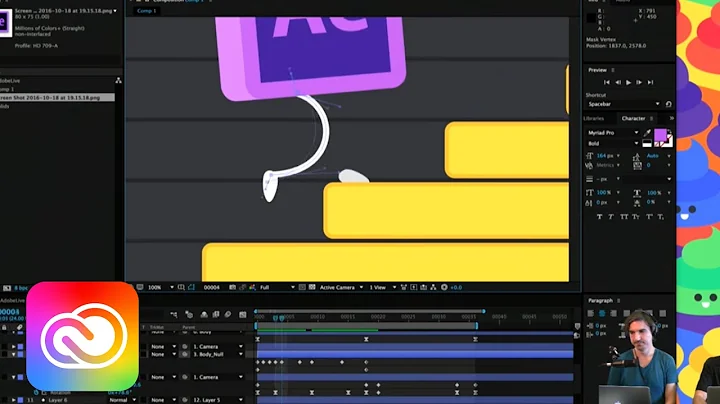The width and height of the screenshot is (720, 404).
Task: Enable motion blur for timeline layers
Action: pyautogui.click(x=228, y=314)
